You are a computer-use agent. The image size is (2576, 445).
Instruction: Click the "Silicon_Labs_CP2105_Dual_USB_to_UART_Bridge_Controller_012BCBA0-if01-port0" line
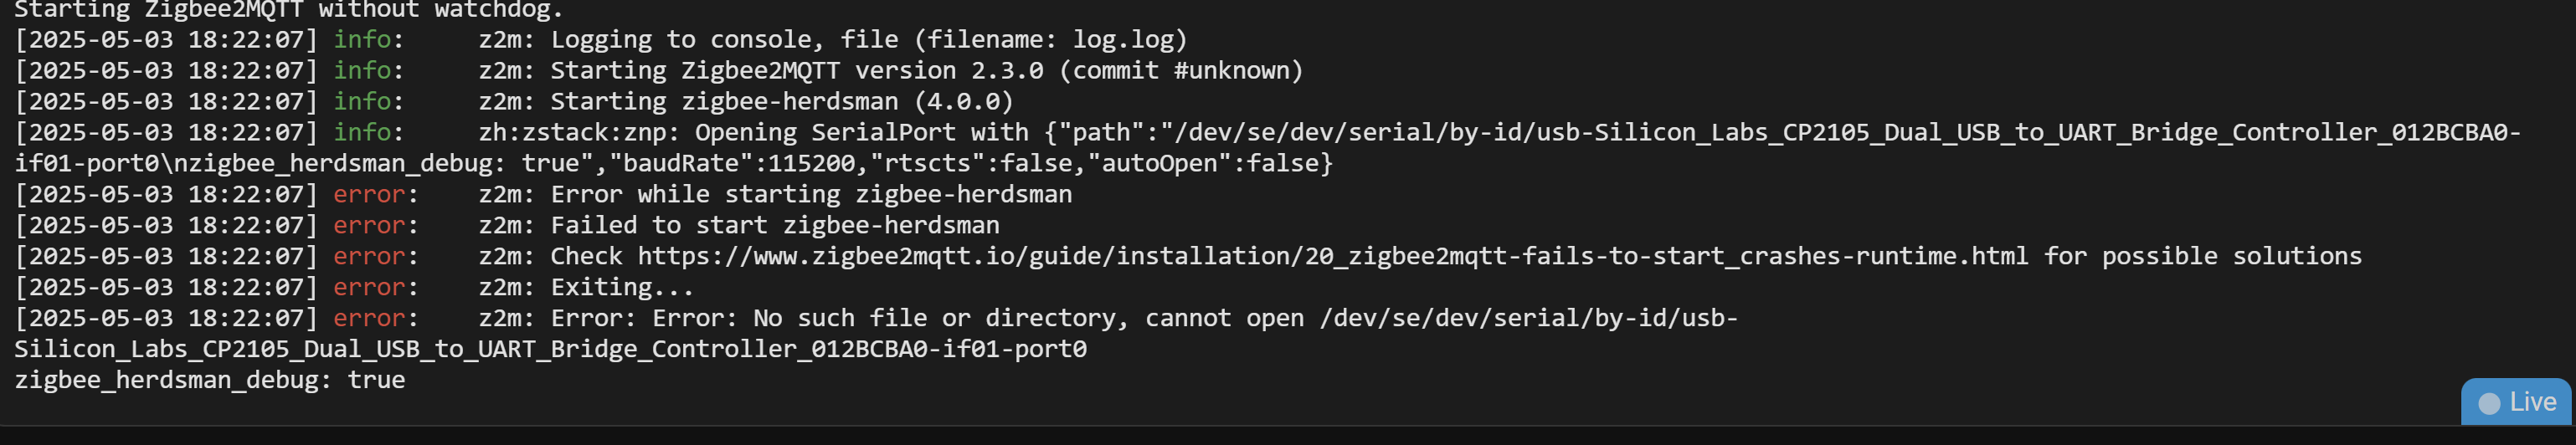pyautogui.click(x=550, y=349)
